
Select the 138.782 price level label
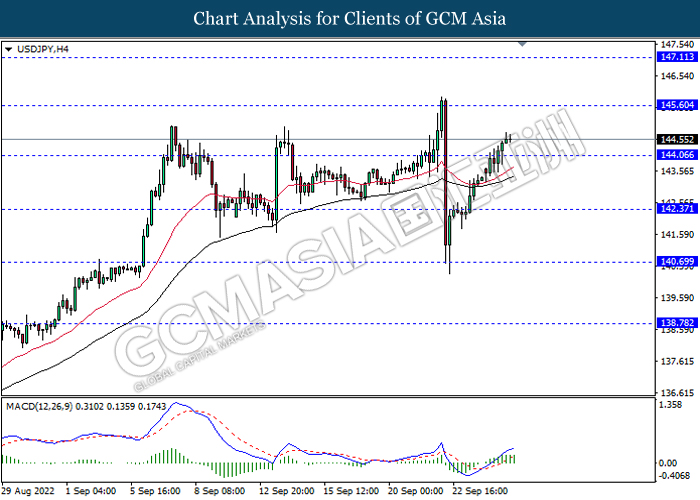click(677, 323)
